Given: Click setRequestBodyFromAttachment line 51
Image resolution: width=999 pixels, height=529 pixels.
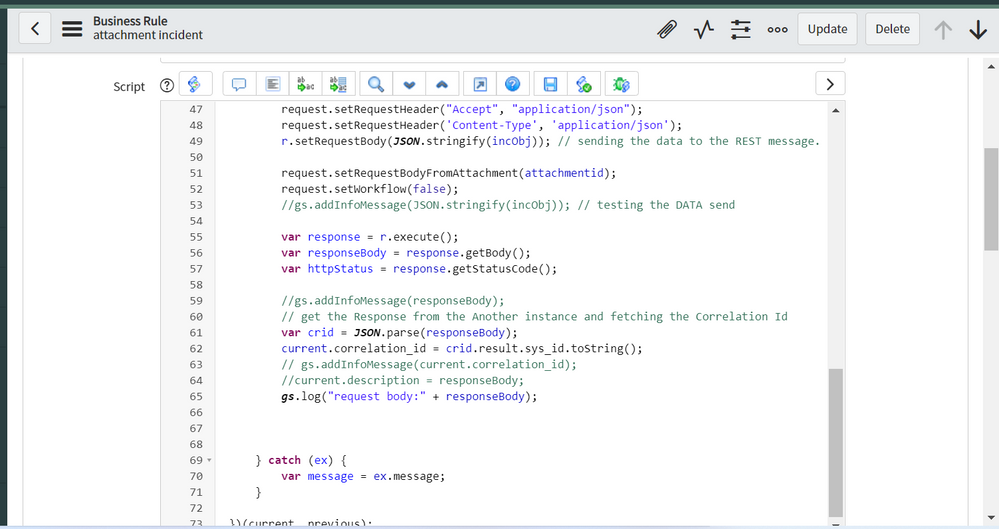Looking at the screenshot, I should tap(449, 173).
